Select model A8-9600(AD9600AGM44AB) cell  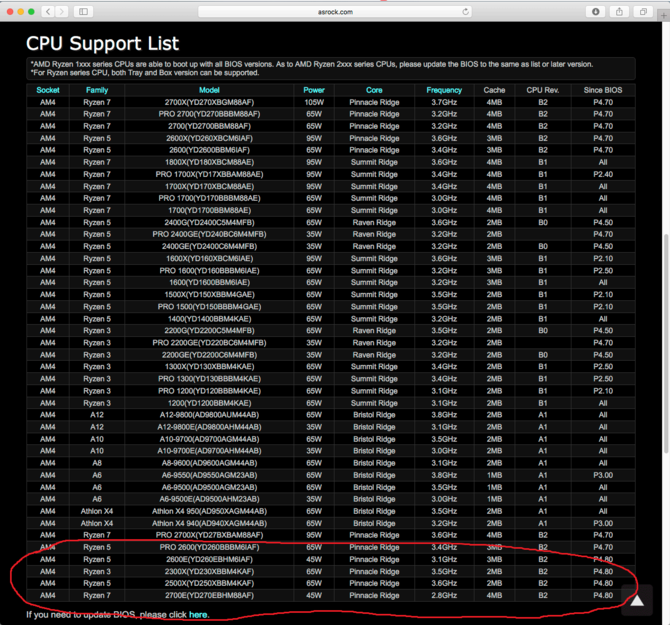[209, 463]
